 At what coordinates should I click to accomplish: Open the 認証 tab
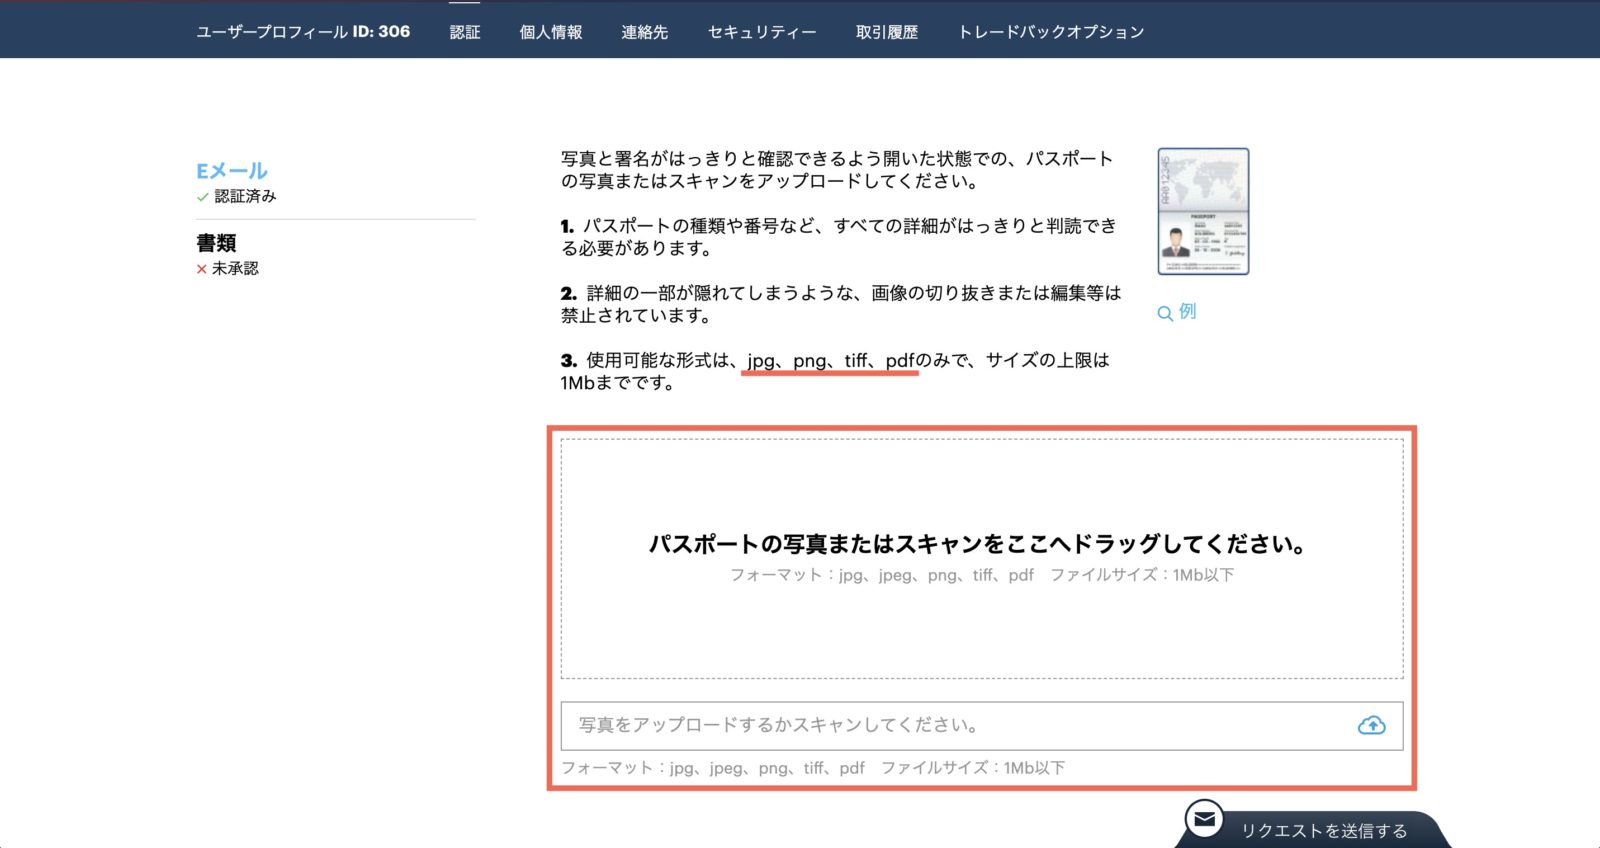click(465, 32)
